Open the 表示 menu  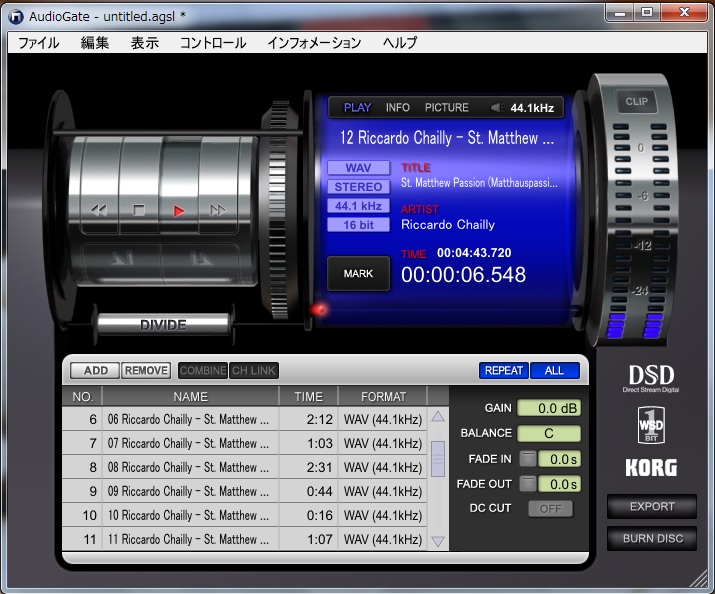[x=145, y=43]
